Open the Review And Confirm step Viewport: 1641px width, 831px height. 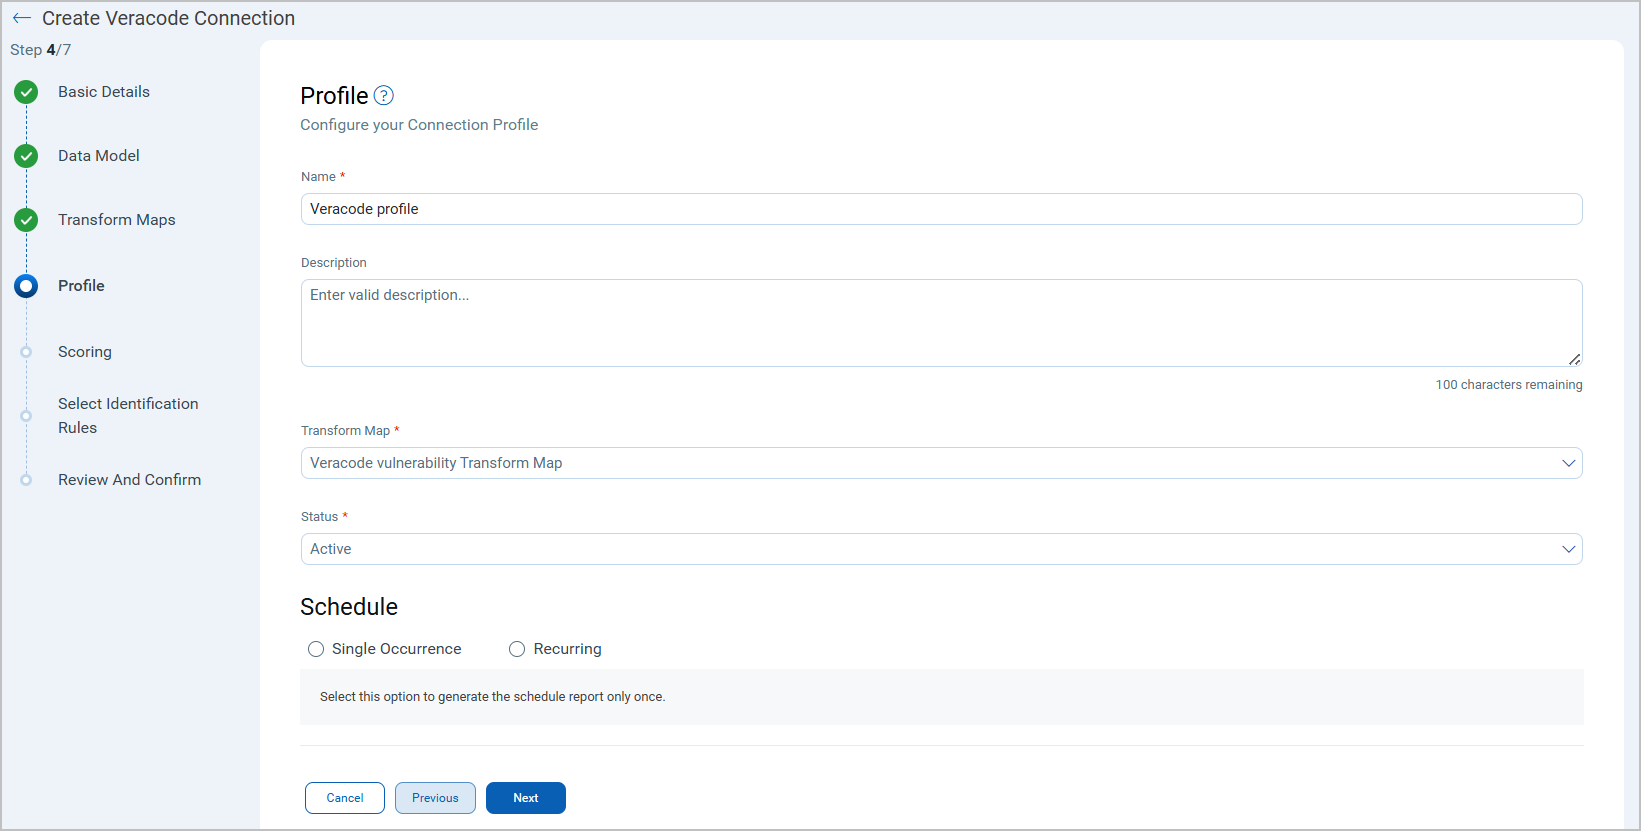coord(130,480)
